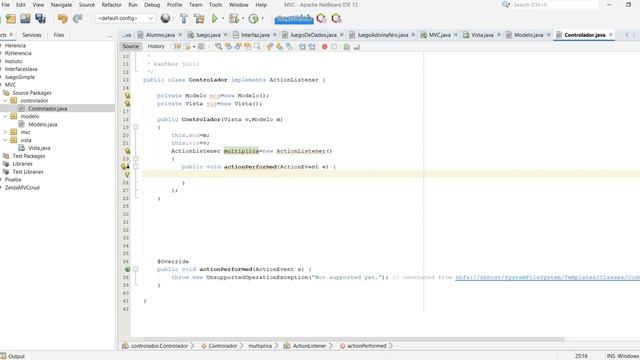This screenshot has width=640, height=360.
Task: Clean and Build the project icon
Action: pyautogui.click(x=199, y=18)
